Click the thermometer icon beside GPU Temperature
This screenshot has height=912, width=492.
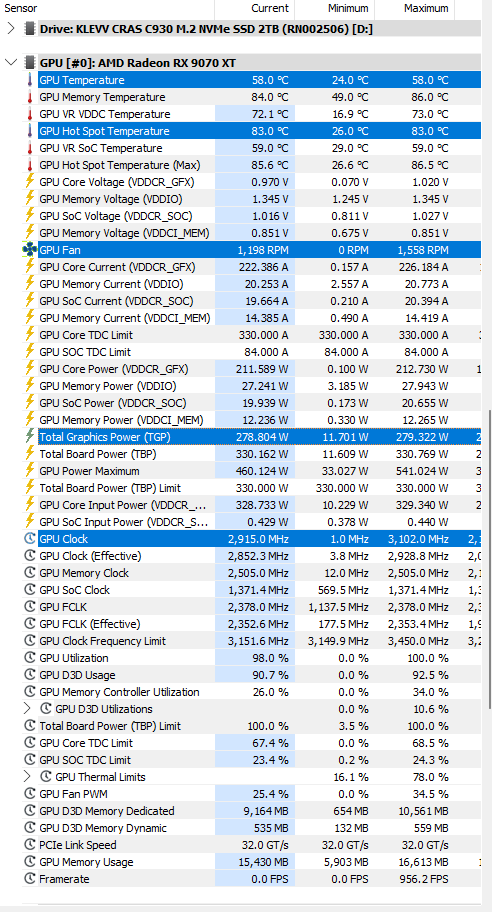pyautogui.click(x=30, y=80)
